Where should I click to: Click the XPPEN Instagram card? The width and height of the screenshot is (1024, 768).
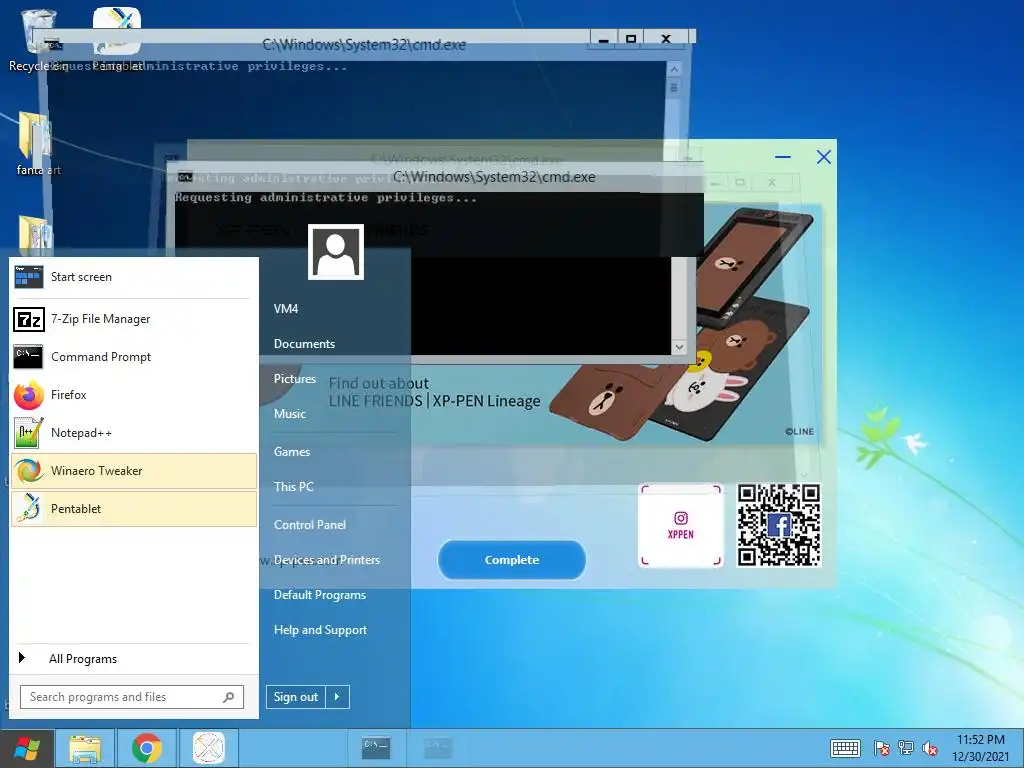(x=680, y=525)
